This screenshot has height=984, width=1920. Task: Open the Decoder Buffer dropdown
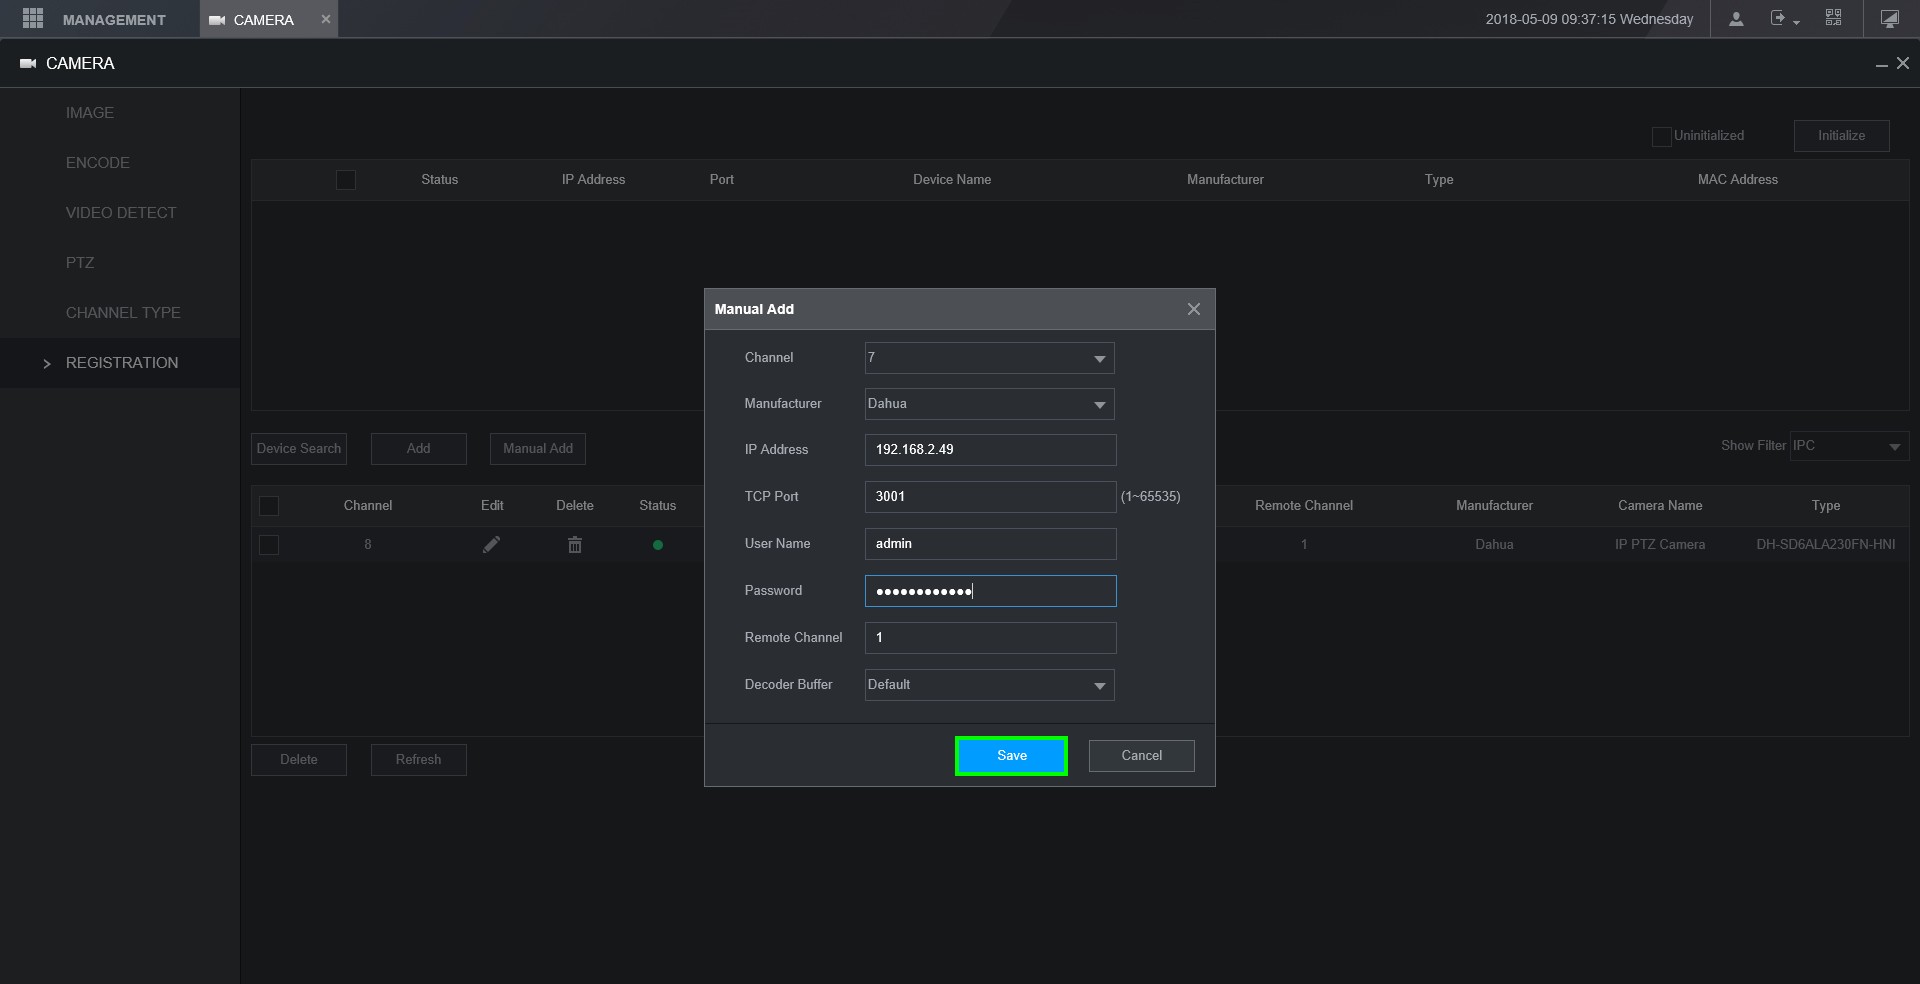tap(989, 685)
